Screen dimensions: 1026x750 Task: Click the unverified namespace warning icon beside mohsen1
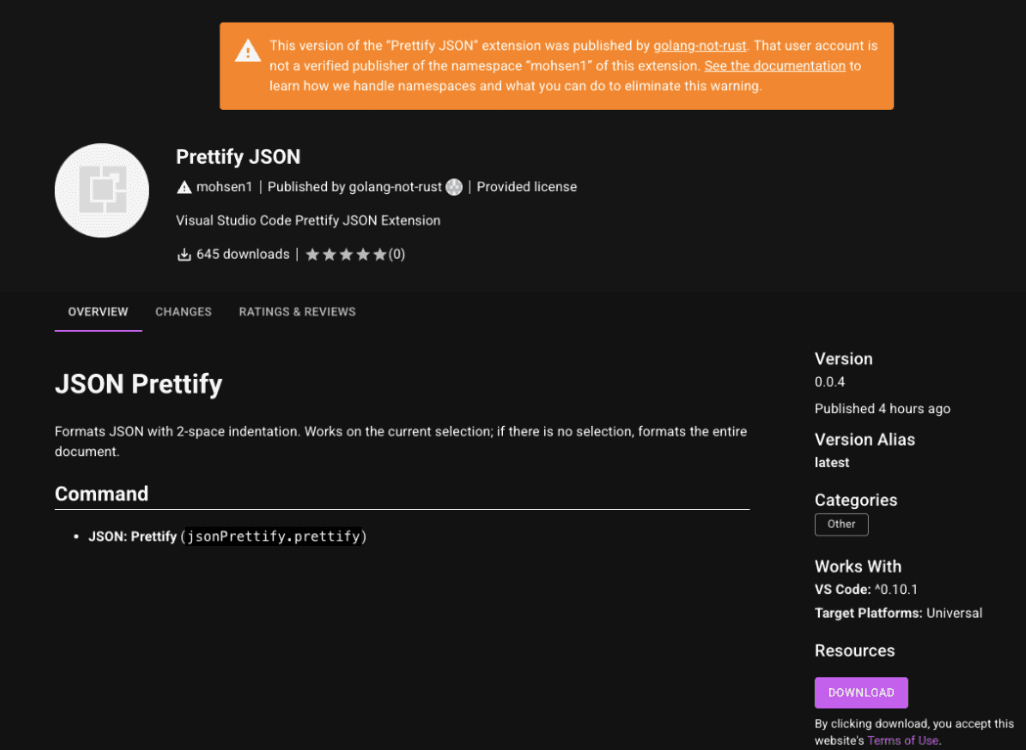pyautogui.click(x=184, y=188)
